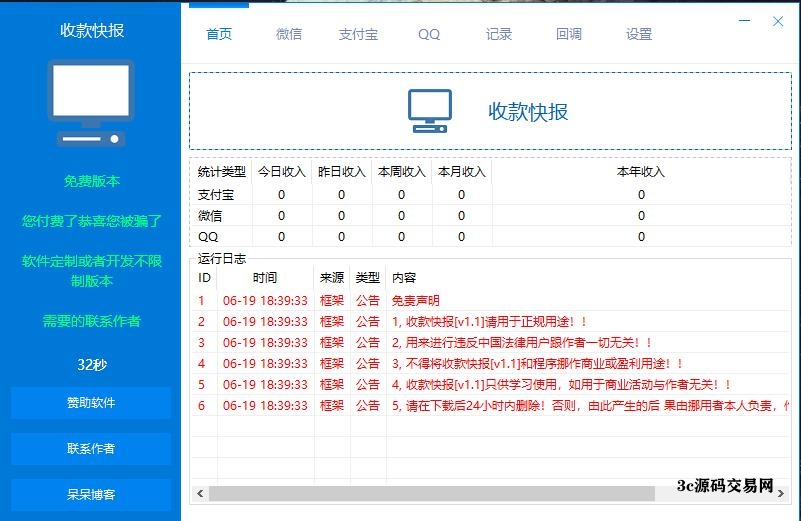Switch to the 支付宝 tab

358,34
